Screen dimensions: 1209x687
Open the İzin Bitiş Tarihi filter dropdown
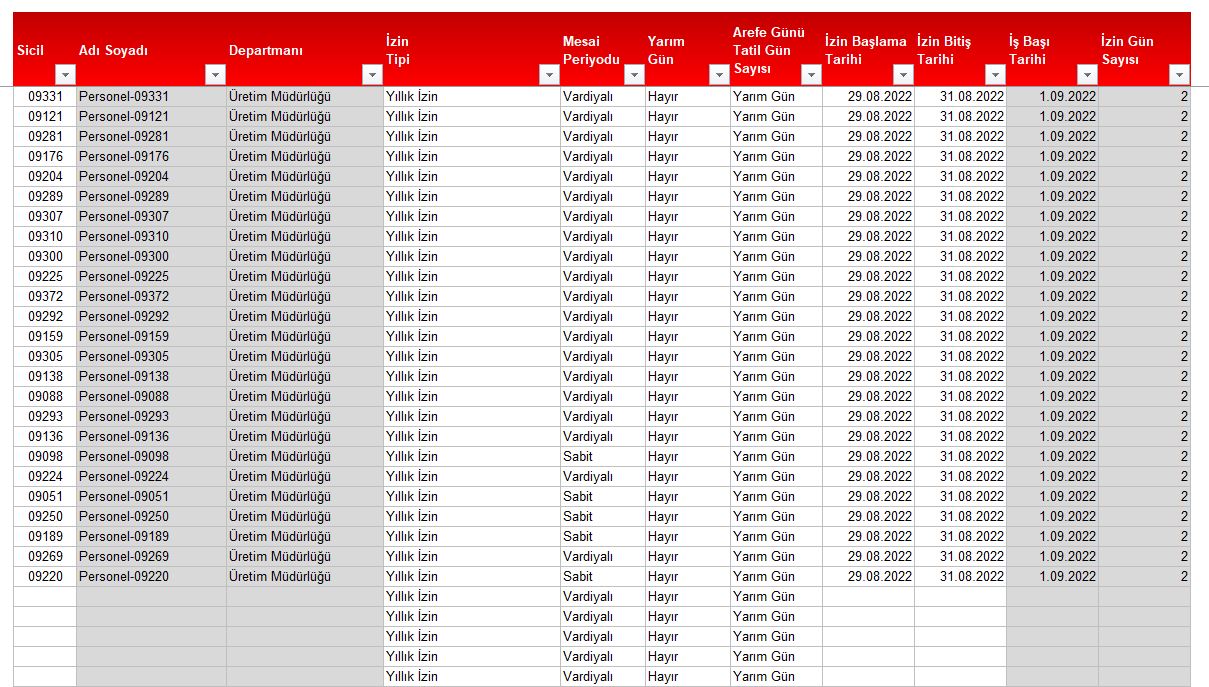(x=995, y=75)
